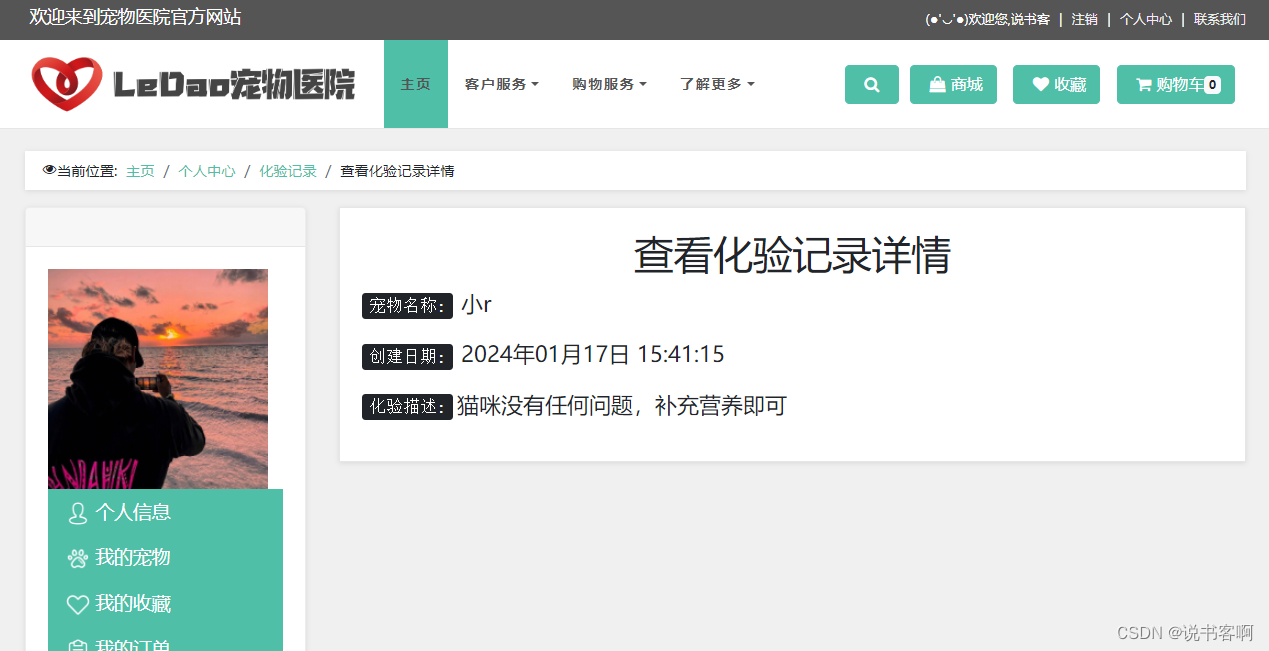The height and width of the screenshot is (651, 1269).
Task: Click the heart icon inside the 收藏 button
Action: [1039, 84]
